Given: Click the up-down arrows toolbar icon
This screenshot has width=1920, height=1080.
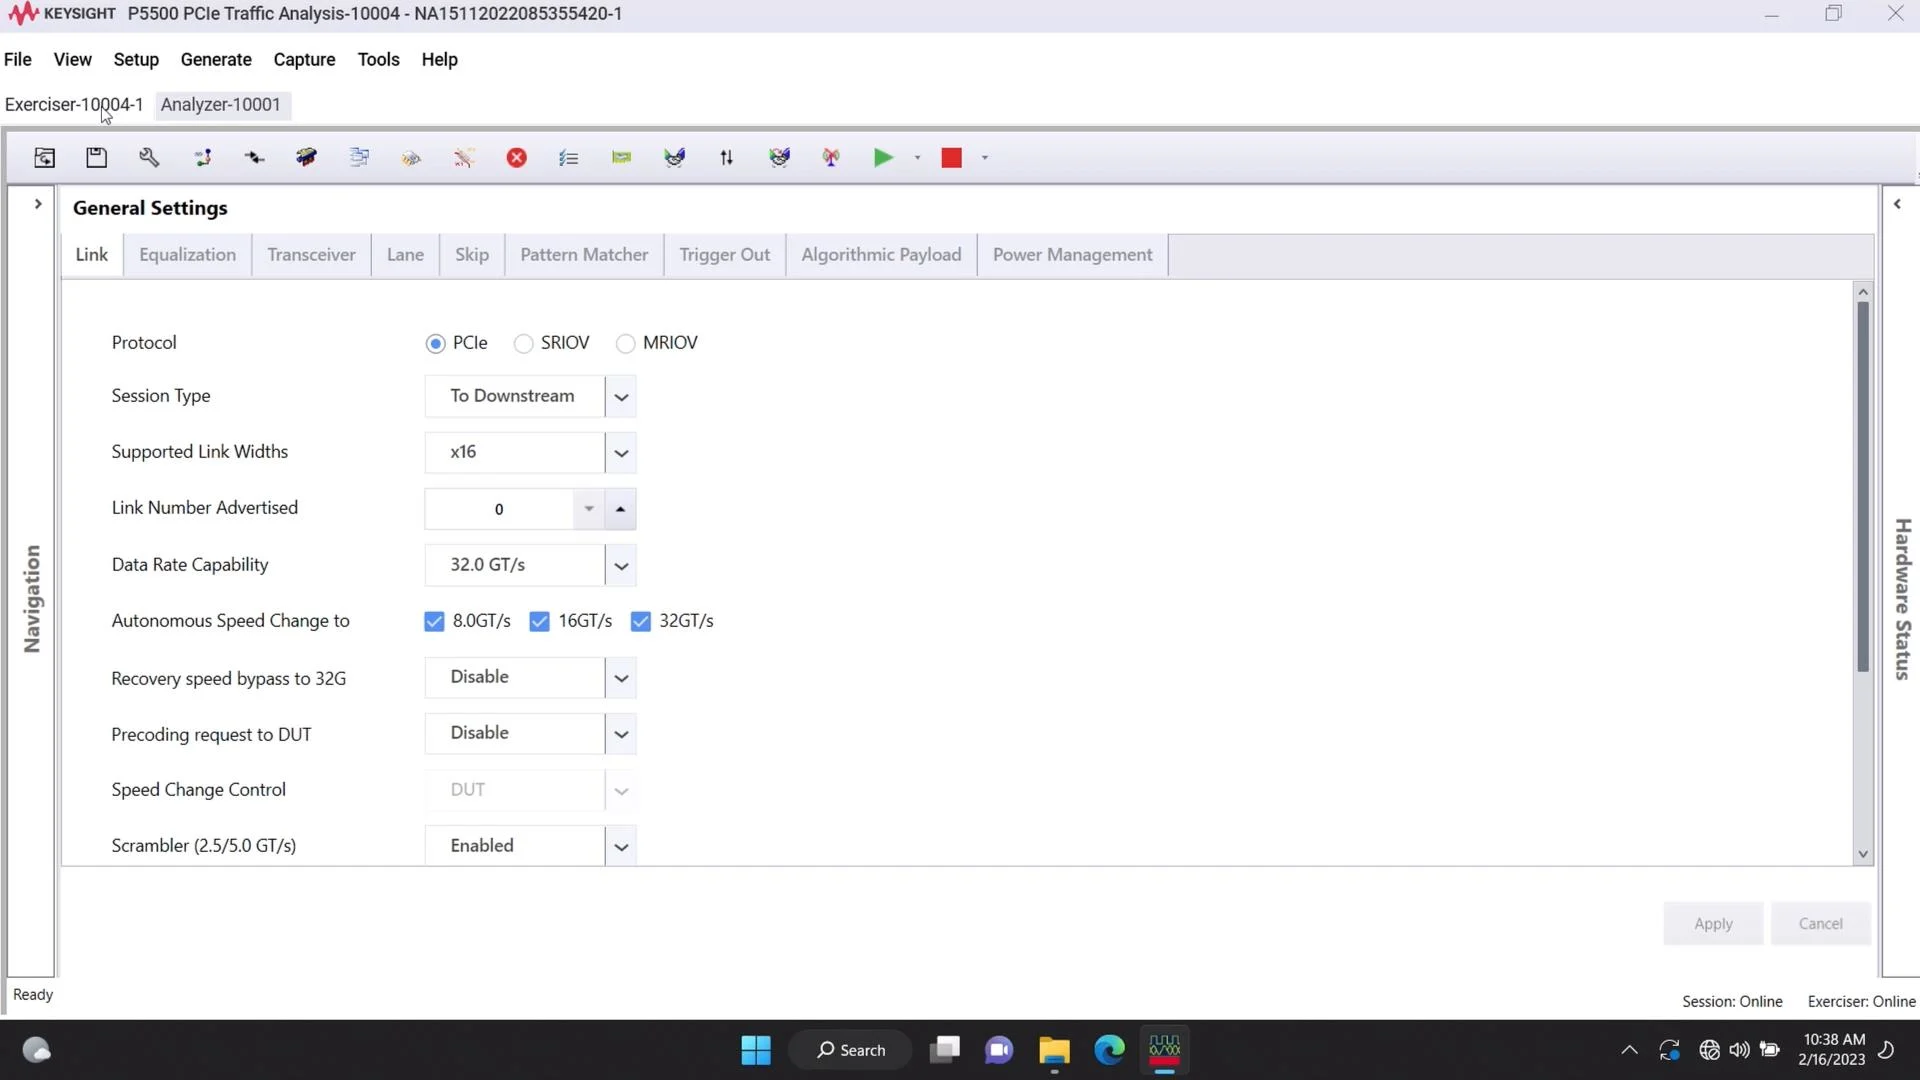Looking at the screenshot, I should [727, 157].
